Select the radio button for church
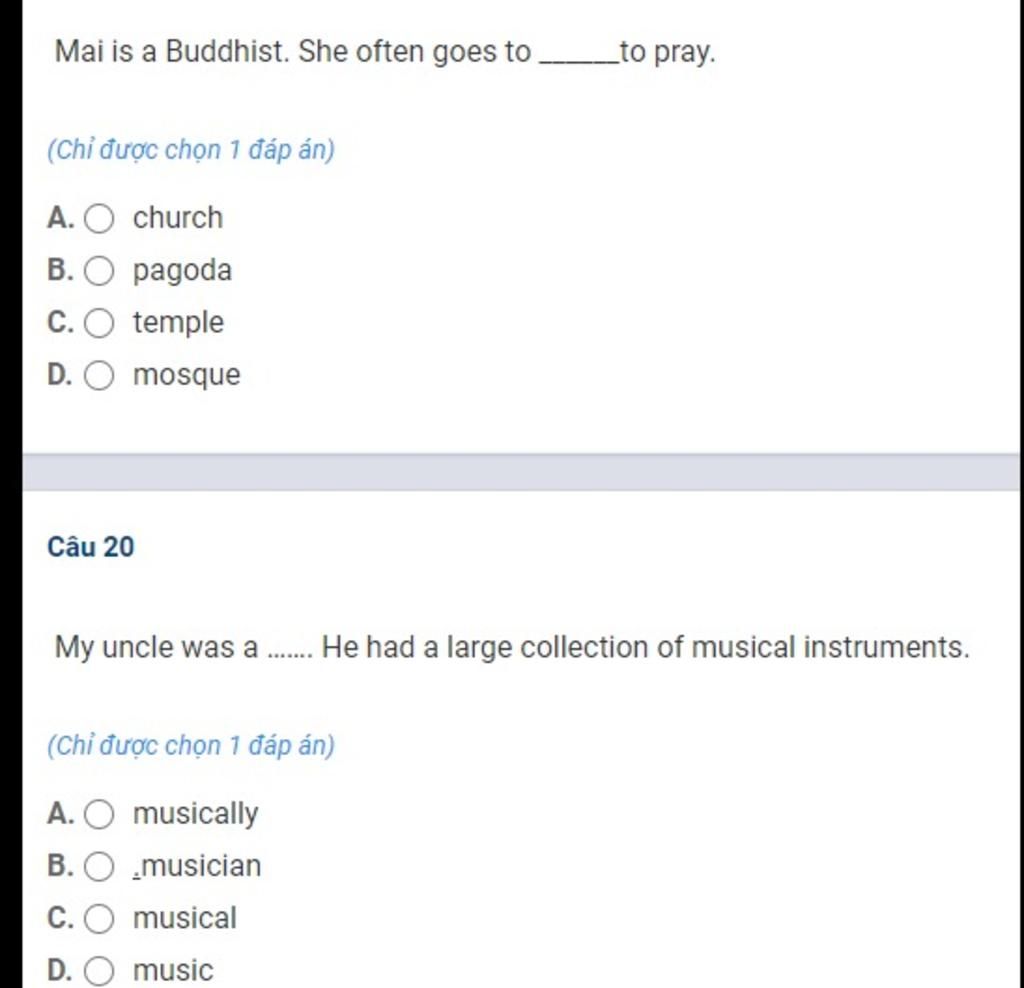The width and height of the screenshot is (1024, 988). click(x=99, y=218)
